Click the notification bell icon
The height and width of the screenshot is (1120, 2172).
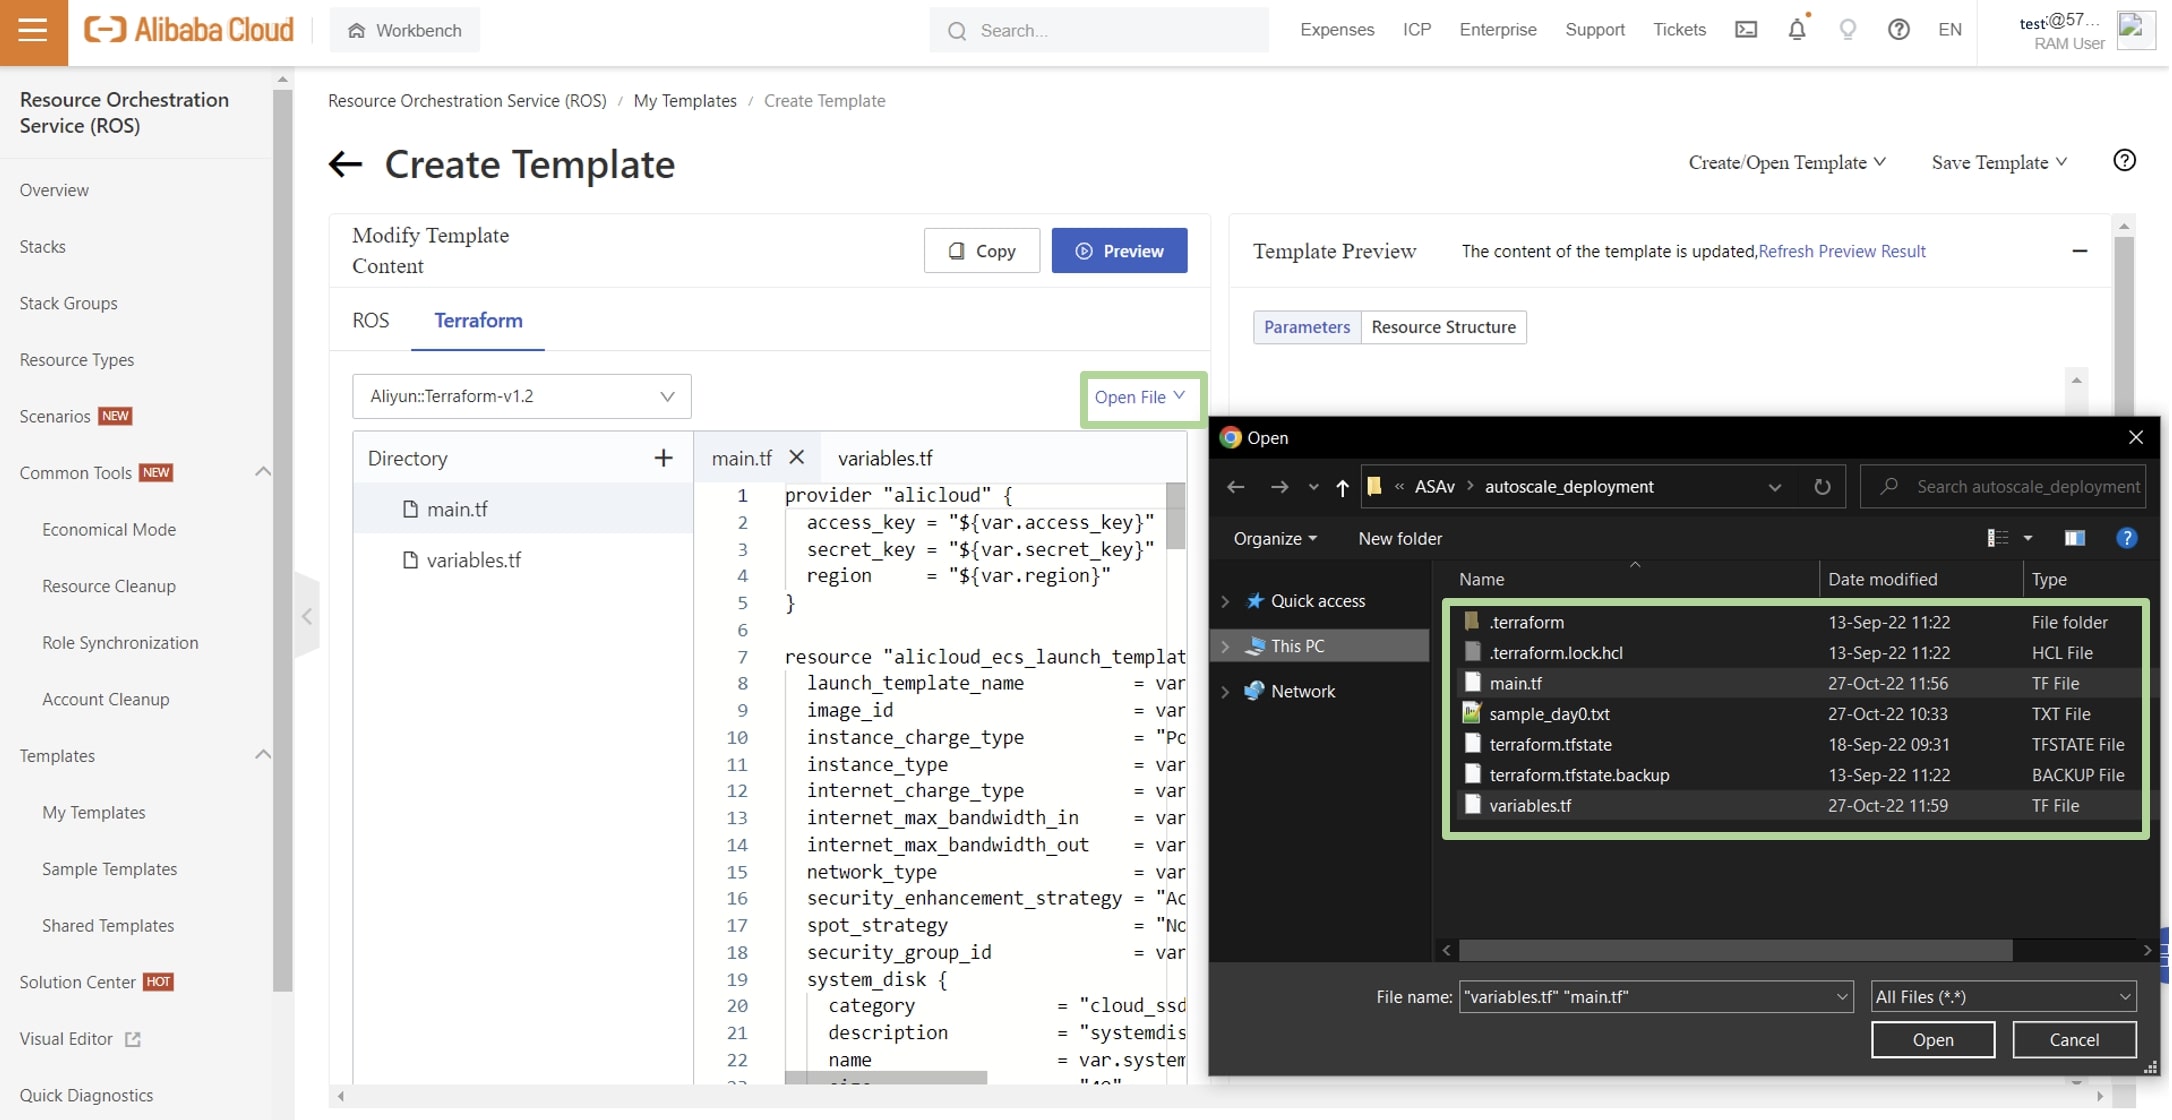(1797, 30)
